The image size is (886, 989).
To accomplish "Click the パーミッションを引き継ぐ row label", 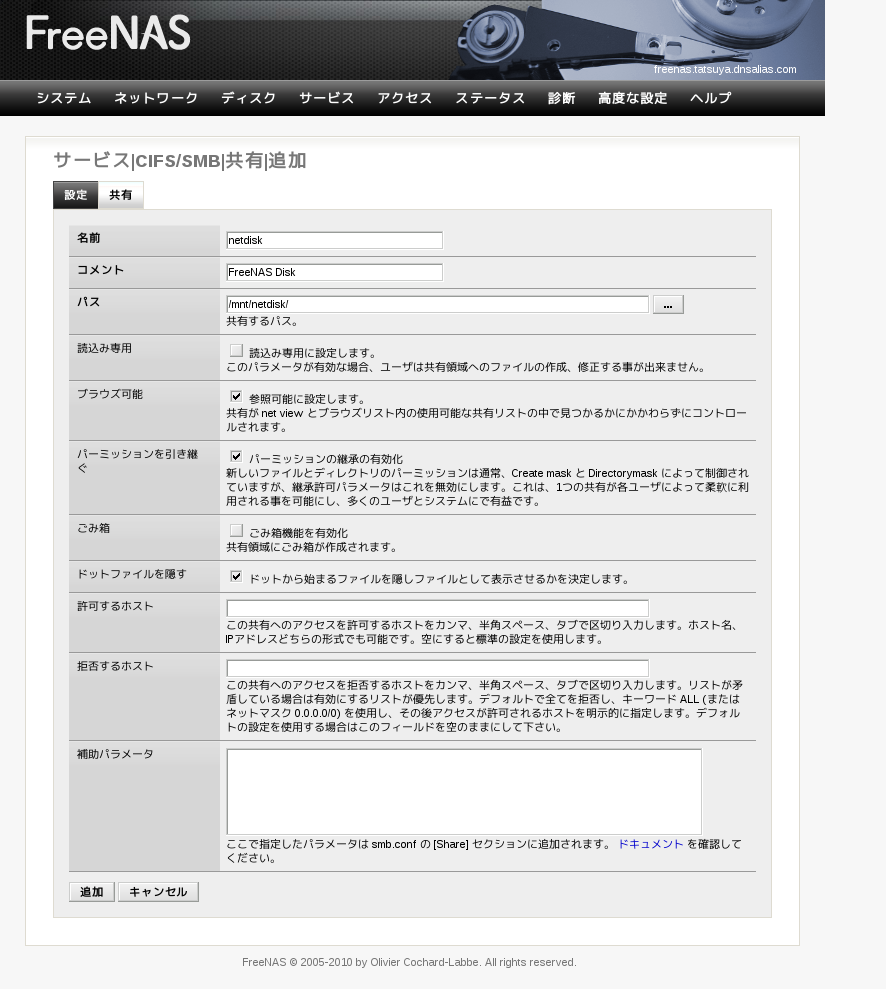I will tap(137, 461).
